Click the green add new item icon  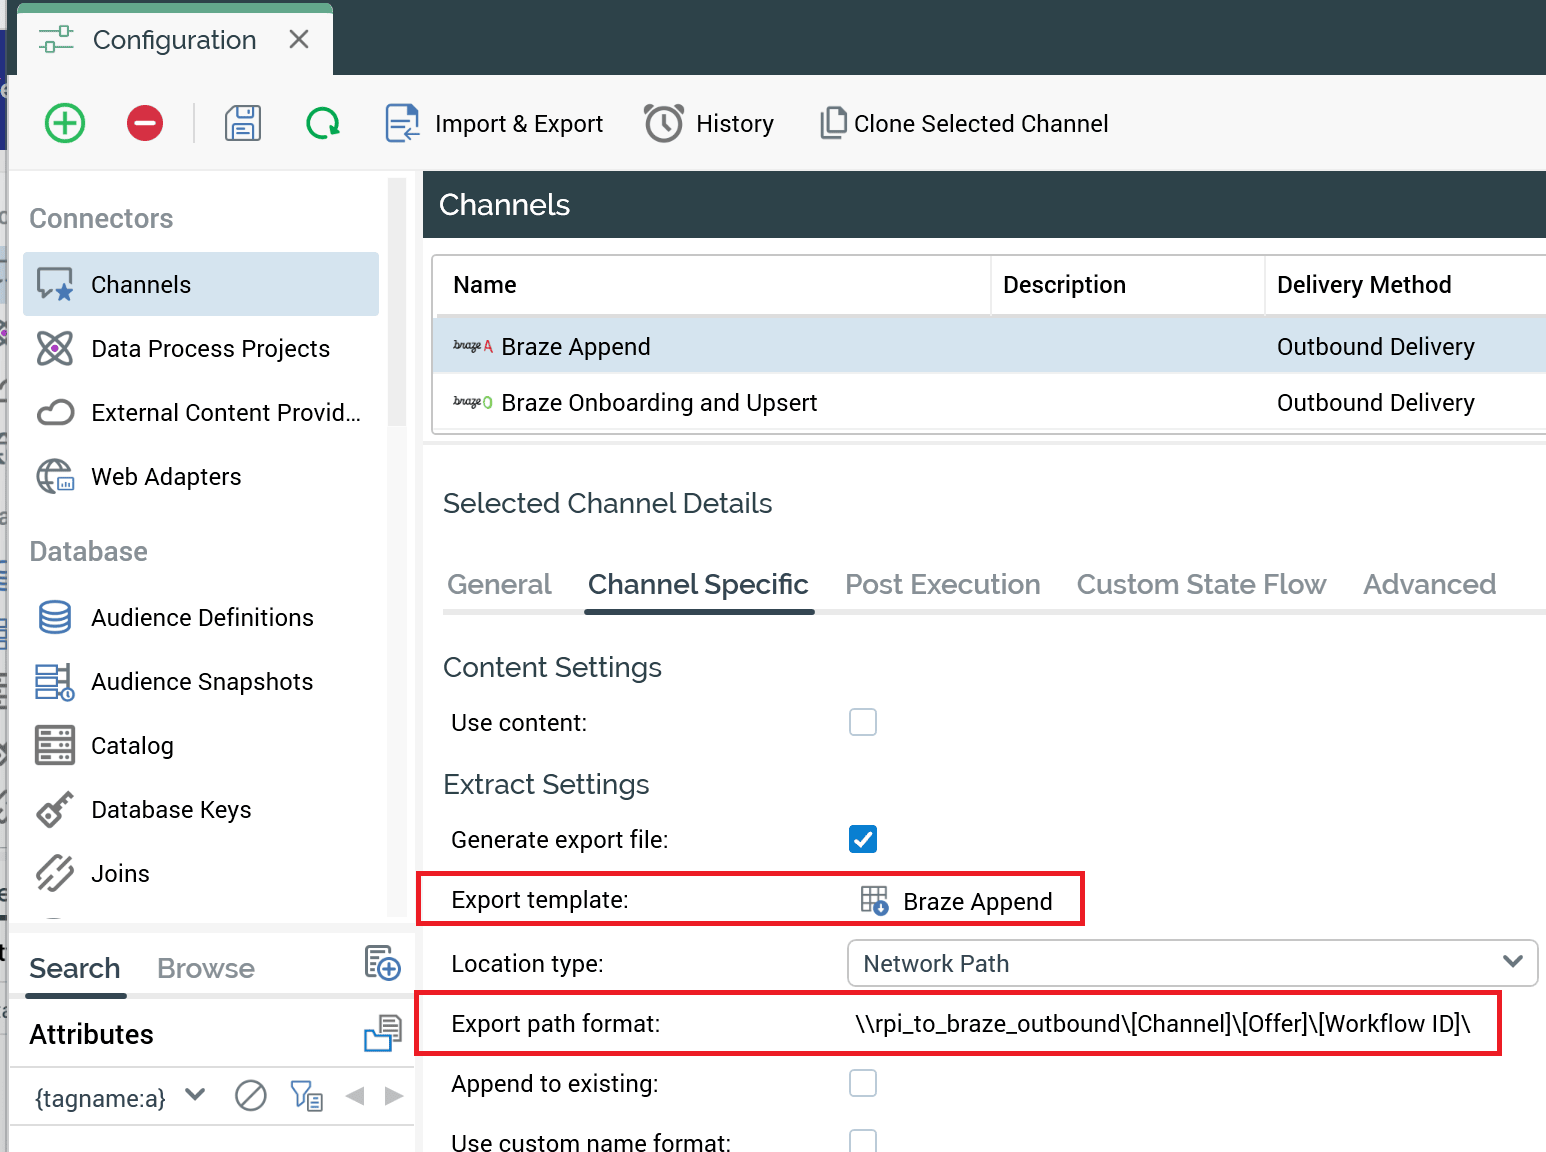point(65,123)
